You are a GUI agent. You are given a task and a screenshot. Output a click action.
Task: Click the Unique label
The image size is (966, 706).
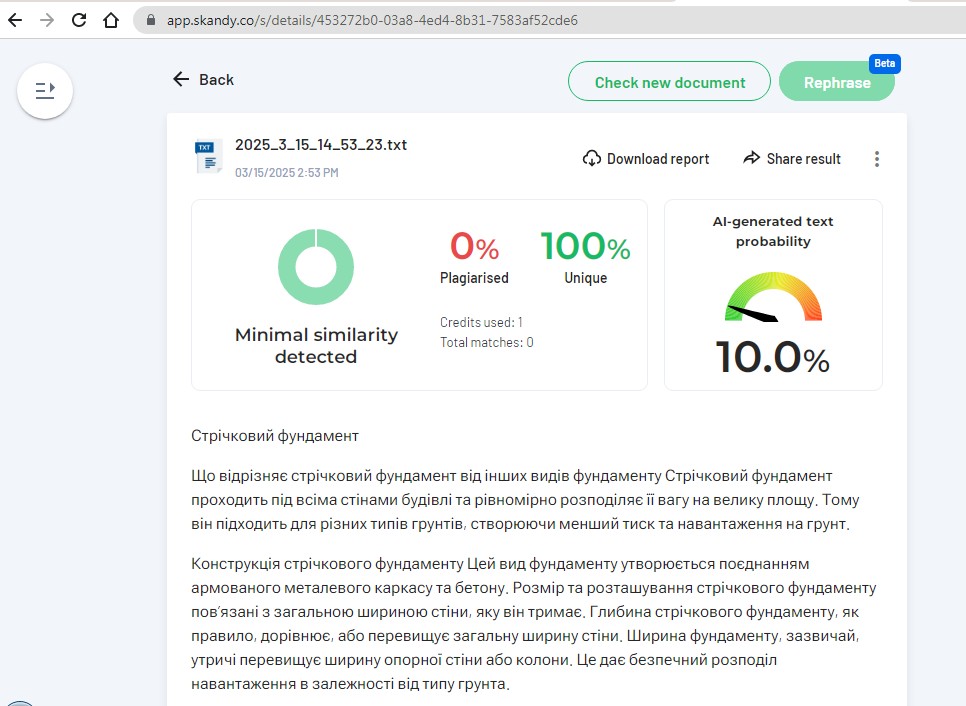coord(585,278)
